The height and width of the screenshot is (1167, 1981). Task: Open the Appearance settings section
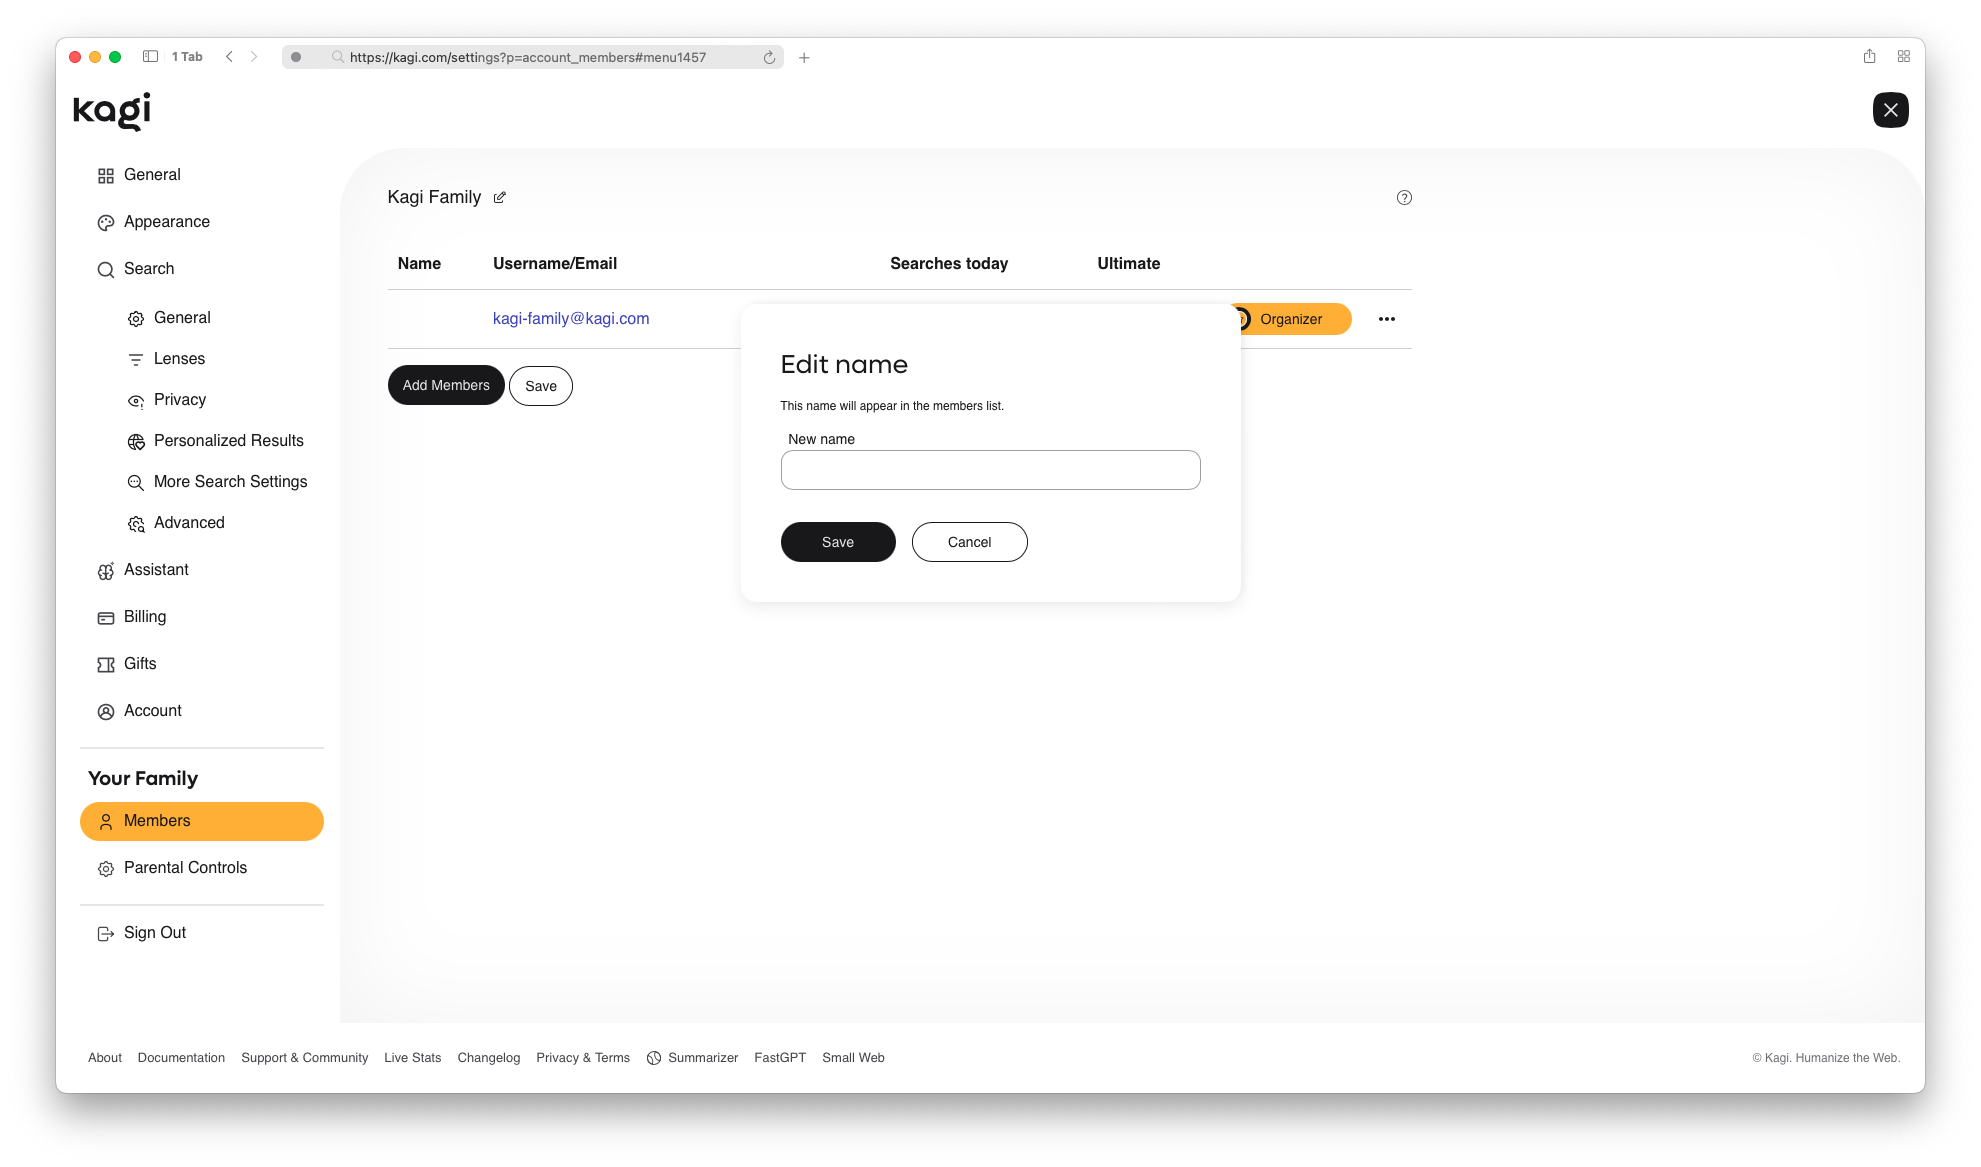(x=166, y=222)
